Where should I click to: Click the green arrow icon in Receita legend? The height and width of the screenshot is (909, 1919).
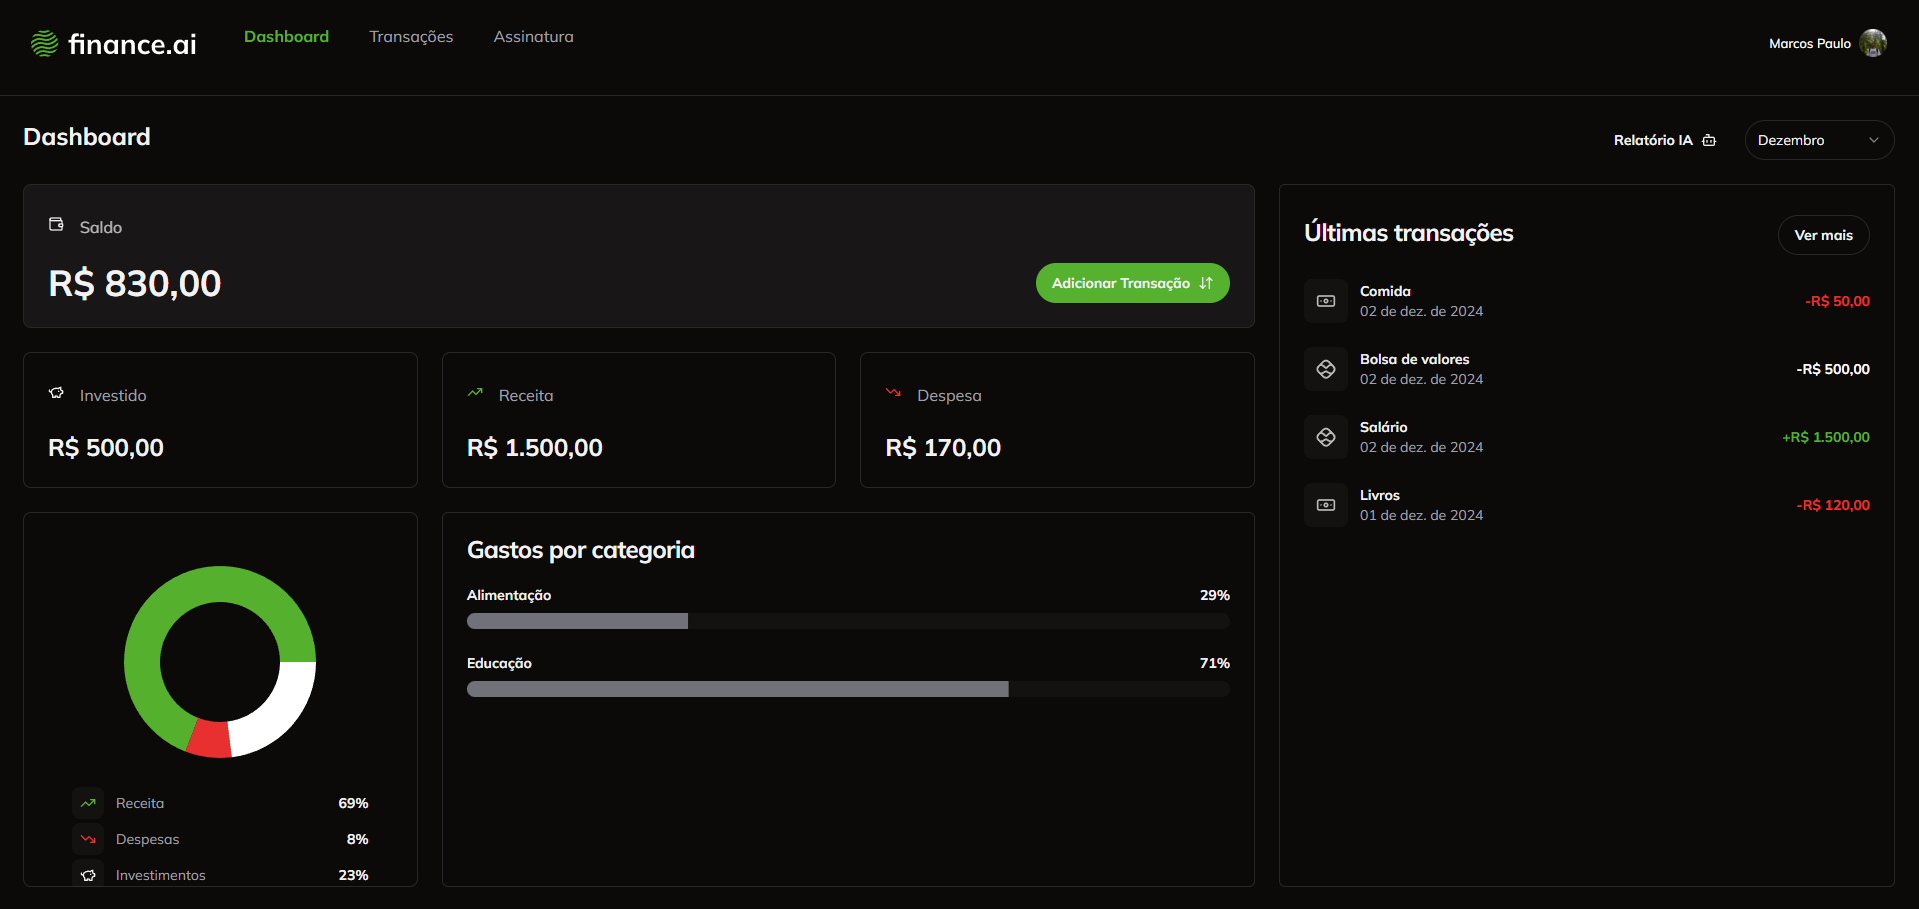pyautogui.click(x=88, y=803)
